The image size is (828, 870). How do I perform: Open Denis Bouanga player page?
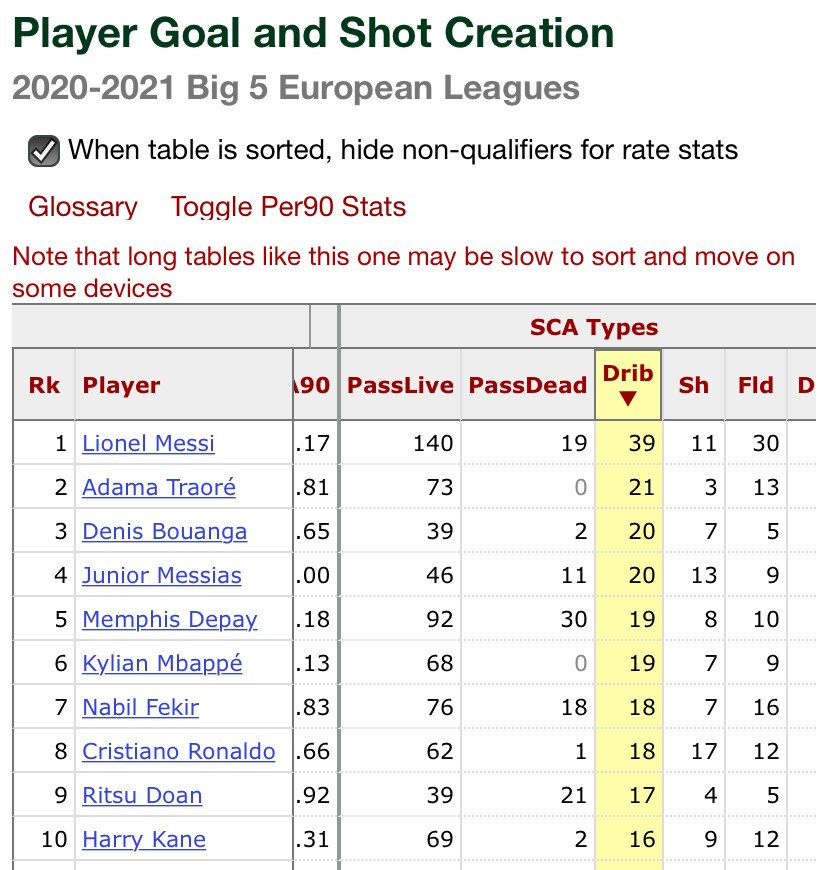164,532
